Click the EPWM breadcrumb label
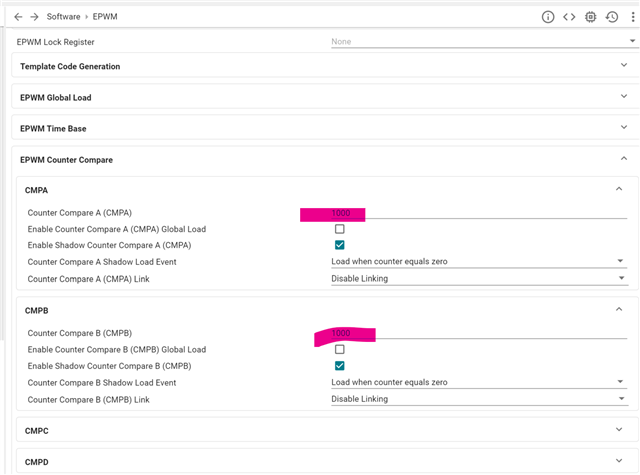Viewport: 640px width, 475px height. tap(105, 17)
